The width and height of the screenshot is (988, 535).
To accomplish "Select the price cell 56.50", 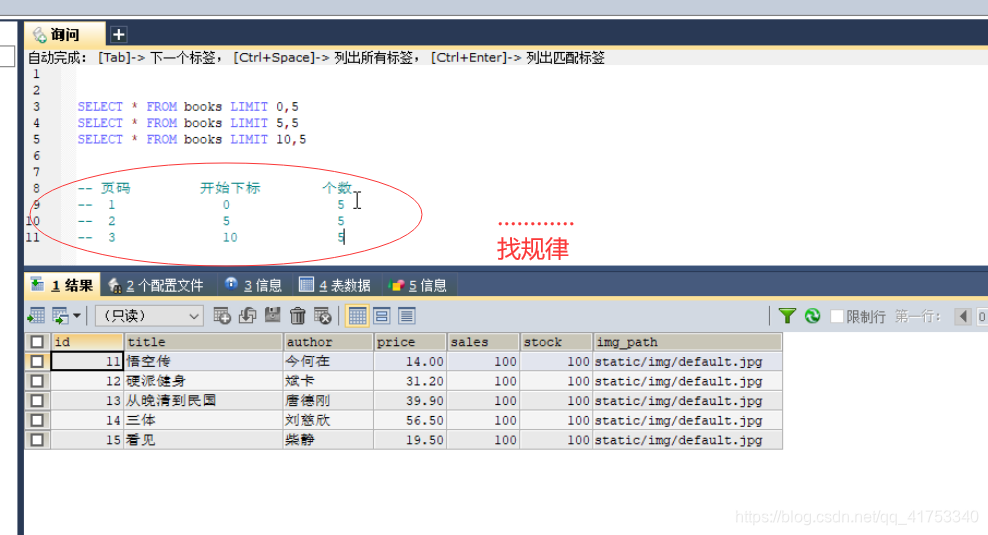I will click(x=410, y=420).
